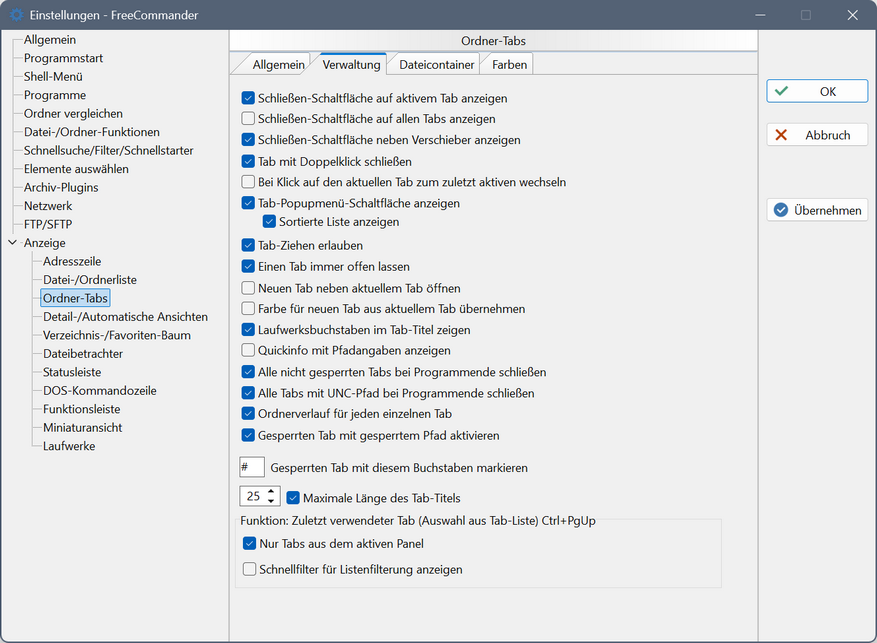
Task: Collapse the Anzeige tree node
Action: click(x=12, y=243)
